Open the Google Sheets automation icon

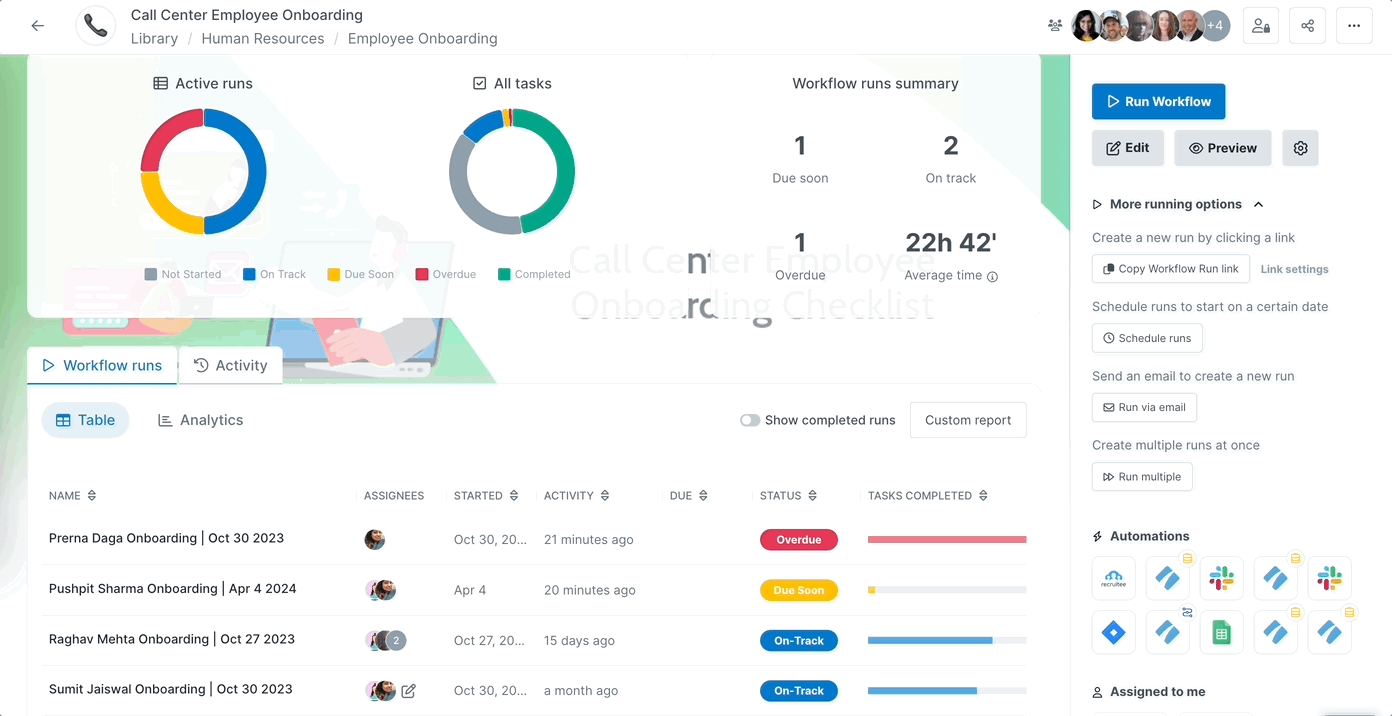coord(1221,632)
